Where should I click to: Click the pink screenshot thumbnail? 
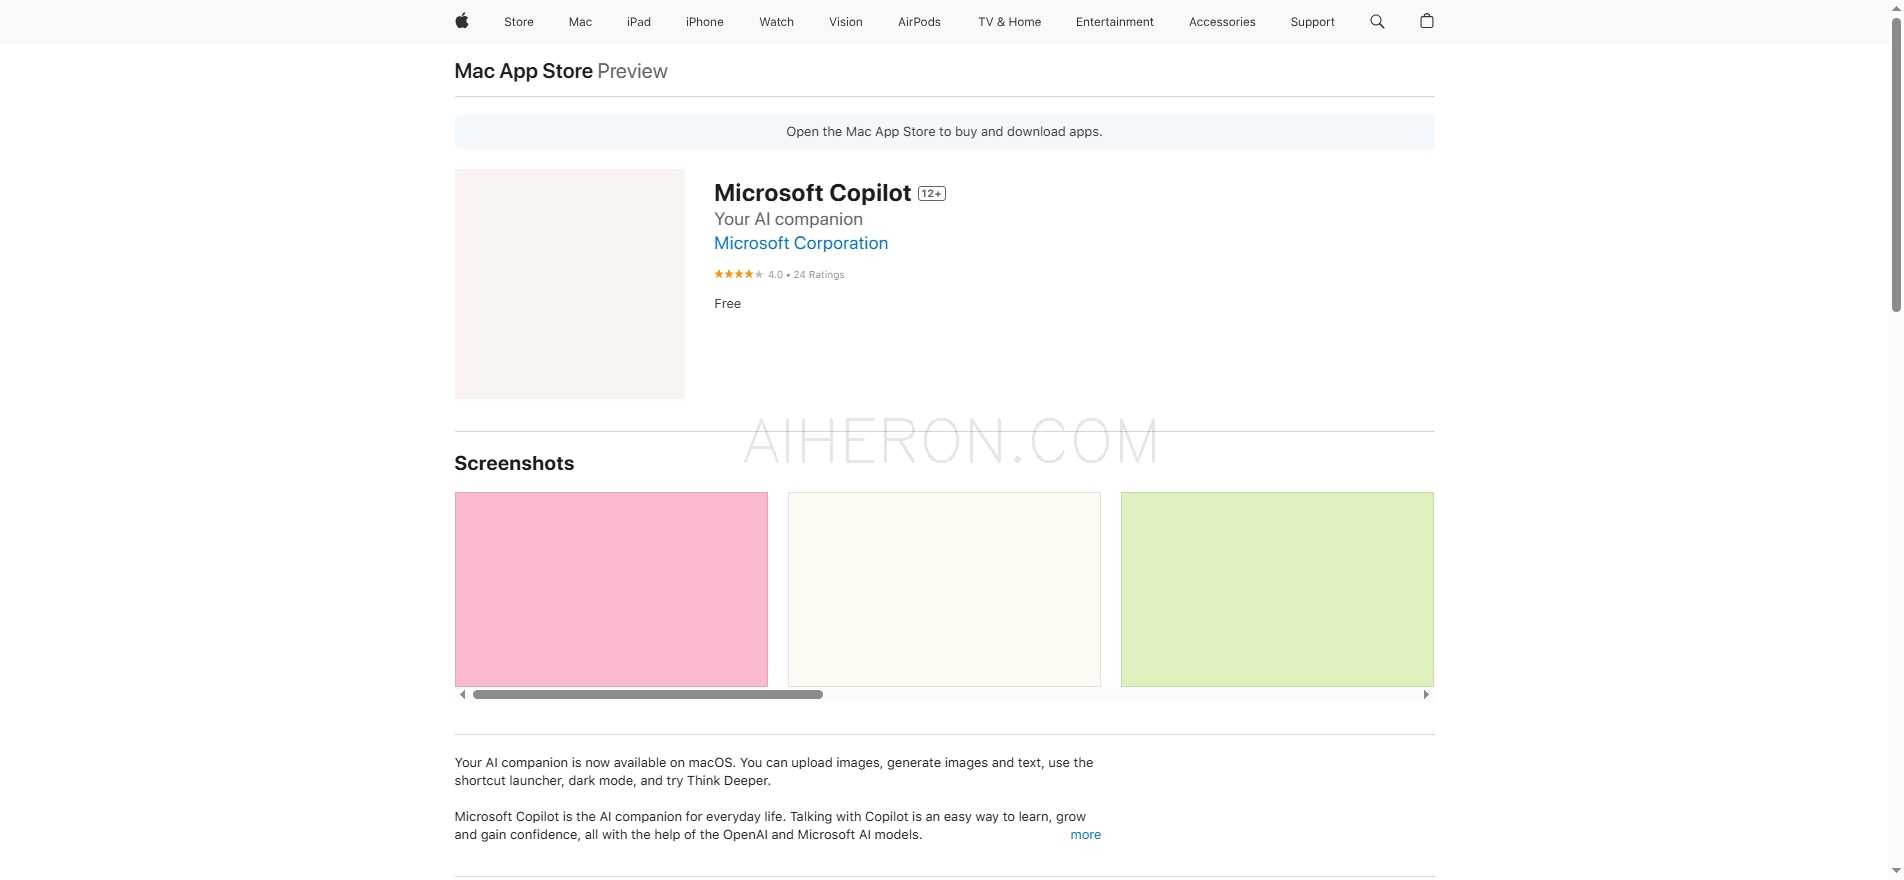pos(611,589)
